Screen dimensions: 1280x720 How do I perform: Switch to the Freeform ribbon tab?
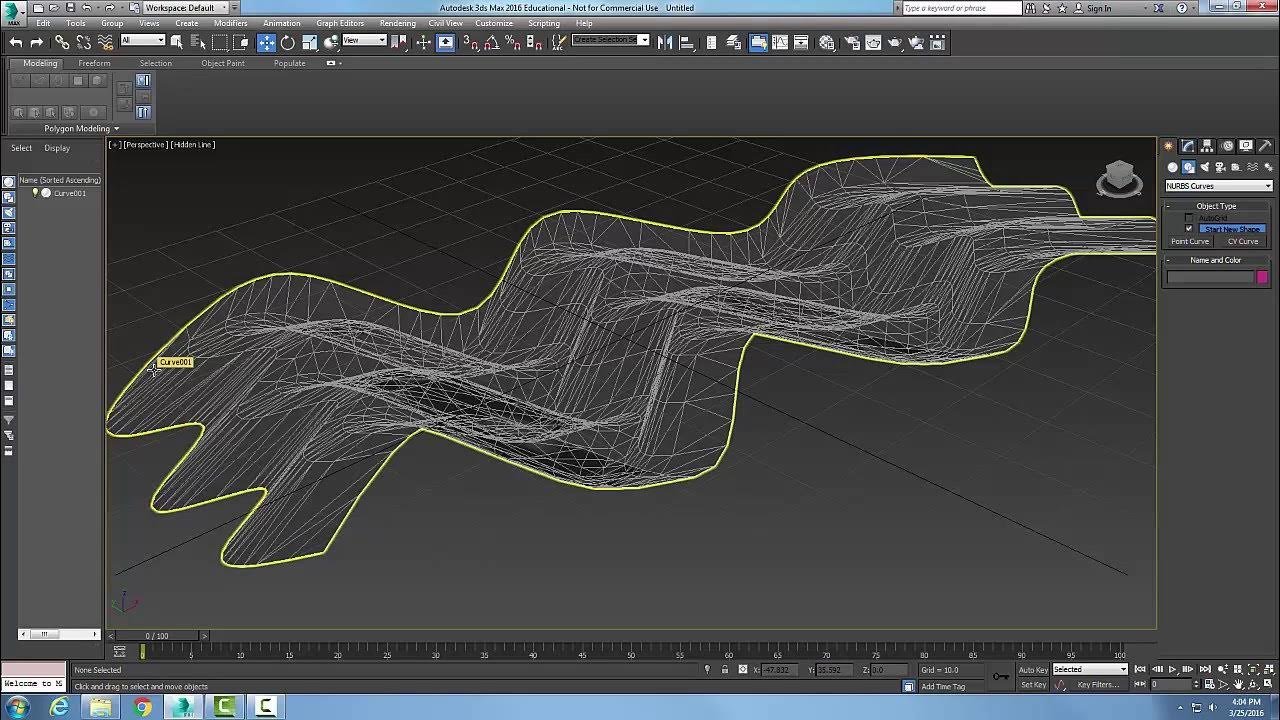click(95, 63)
